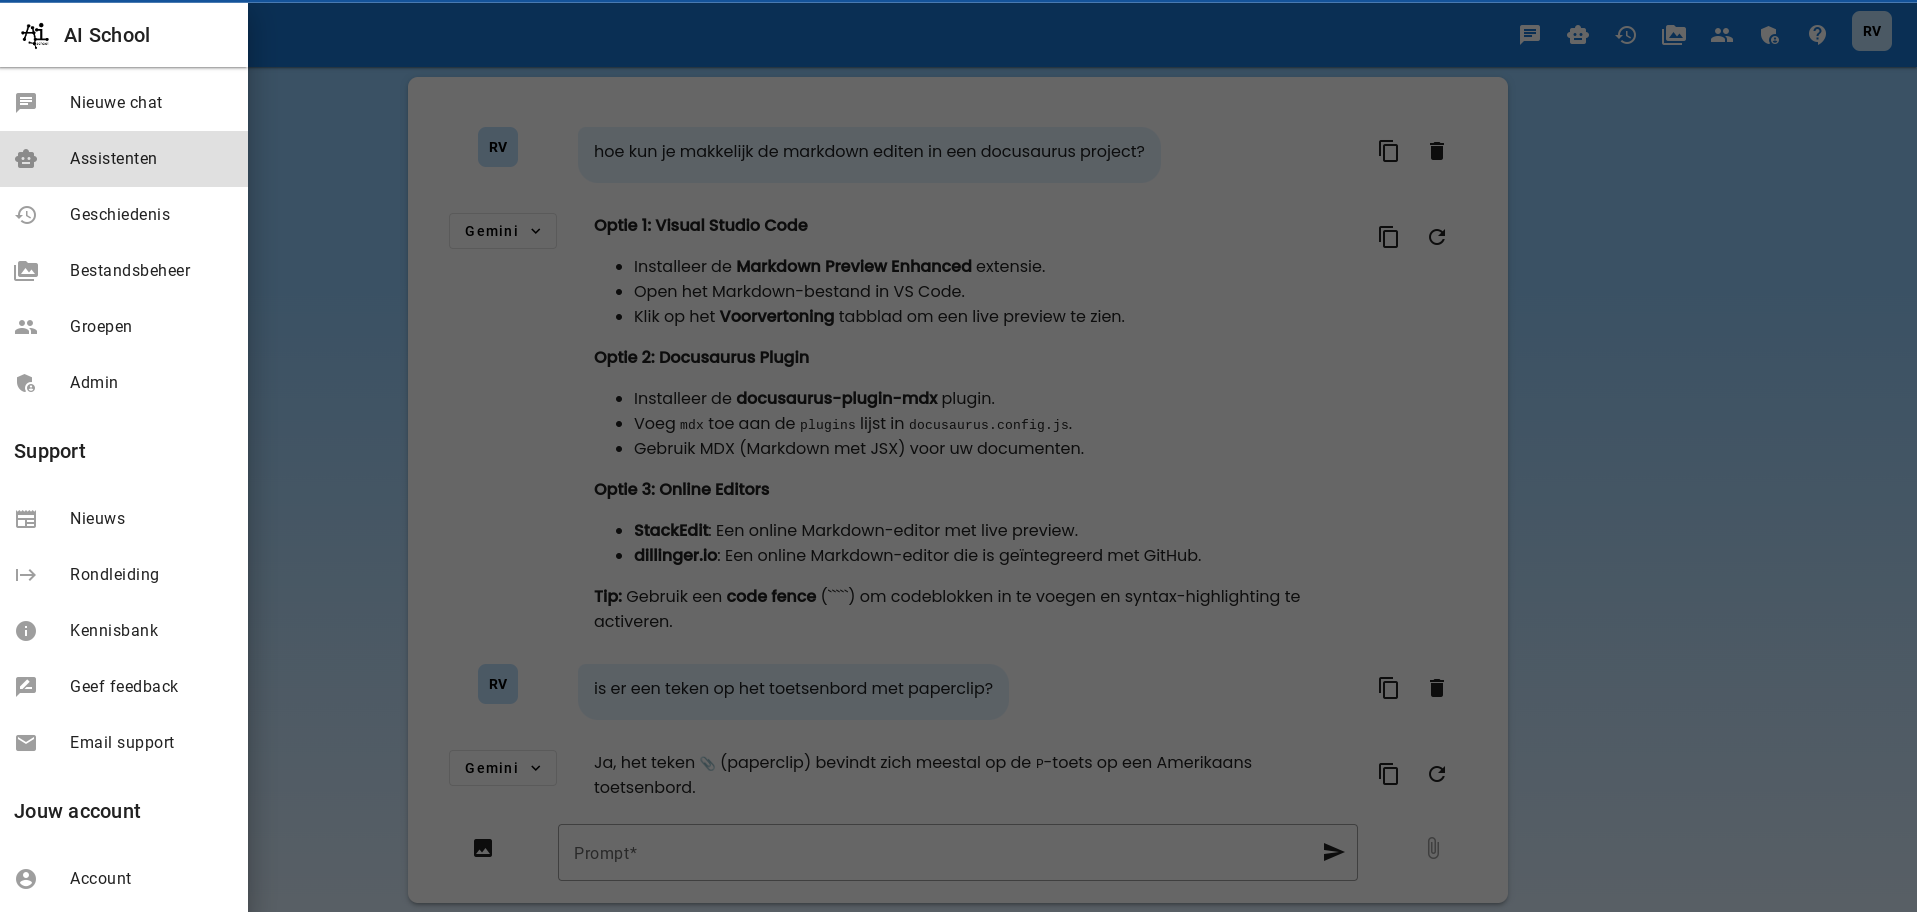Click Geef feedback in the sidebar
This screenshot has width=1917, height=912.
point(124,687)
